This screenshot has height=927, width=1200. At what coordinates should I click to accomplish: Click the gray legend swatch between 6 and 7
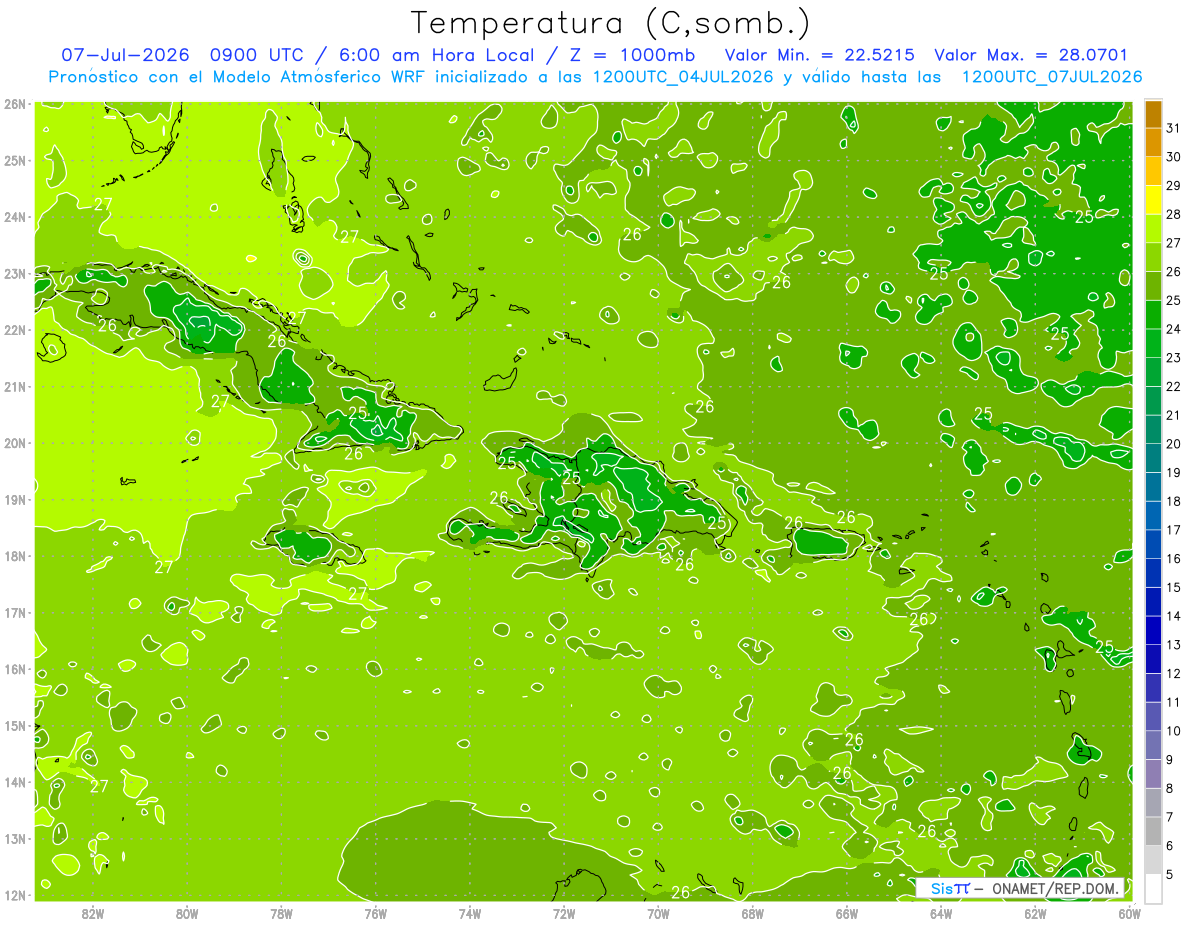coord(1153,831)
